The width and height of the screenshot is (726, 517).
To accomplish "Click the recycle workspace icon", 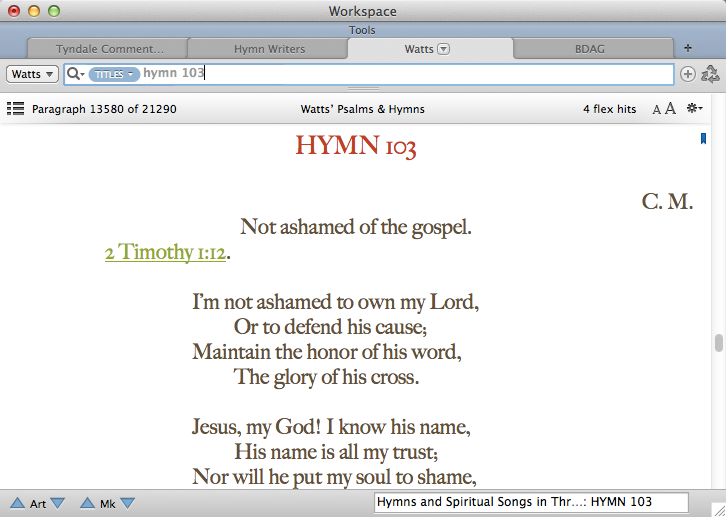I will coord(710,74).
